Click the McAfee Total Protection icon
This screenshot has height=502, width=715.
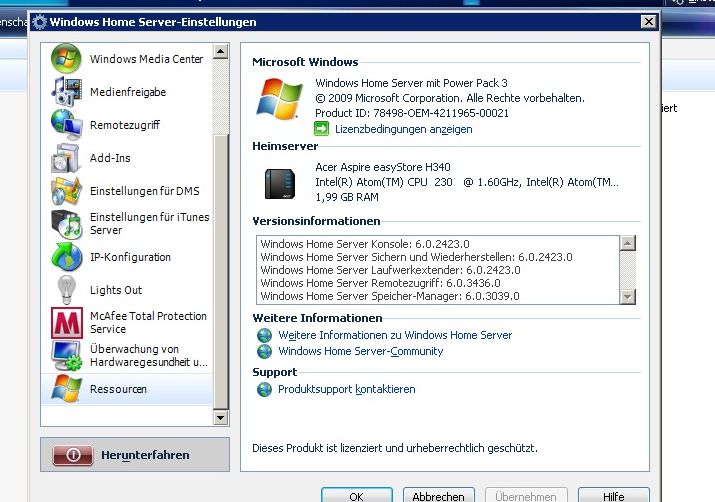click(x=67, y=323)
